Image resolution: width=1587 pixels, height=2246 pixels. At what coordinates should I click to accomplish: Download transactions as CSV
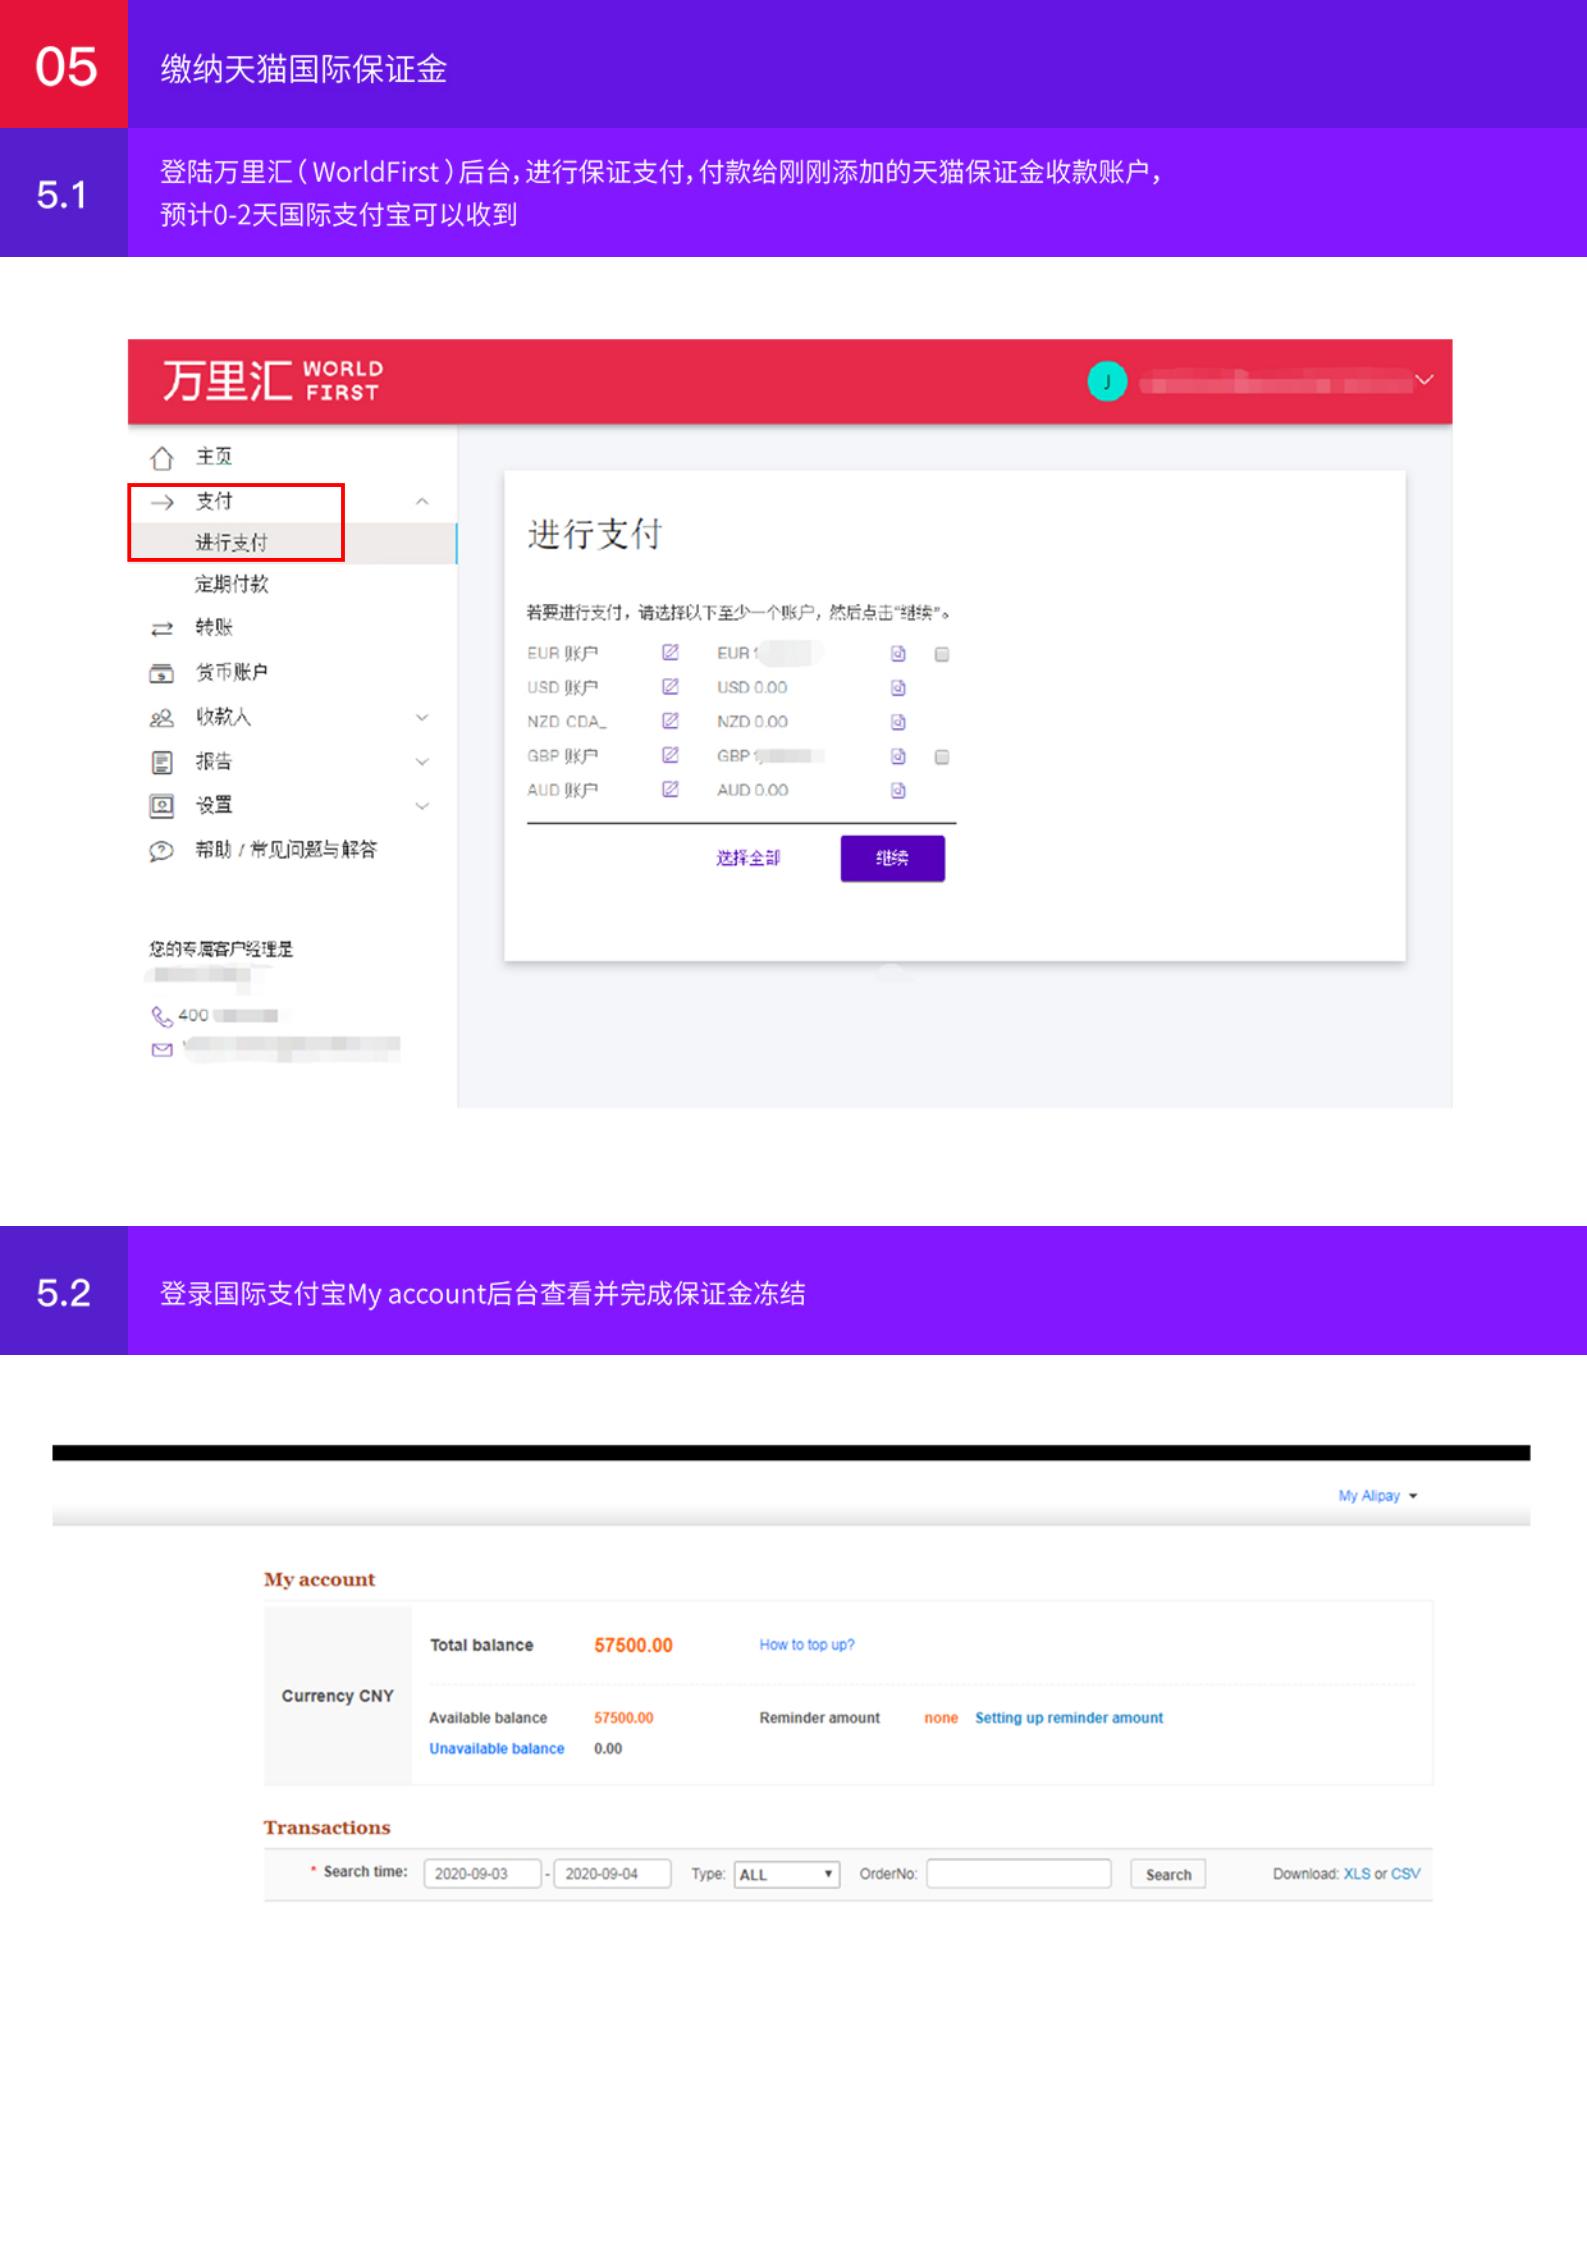1405,1874
